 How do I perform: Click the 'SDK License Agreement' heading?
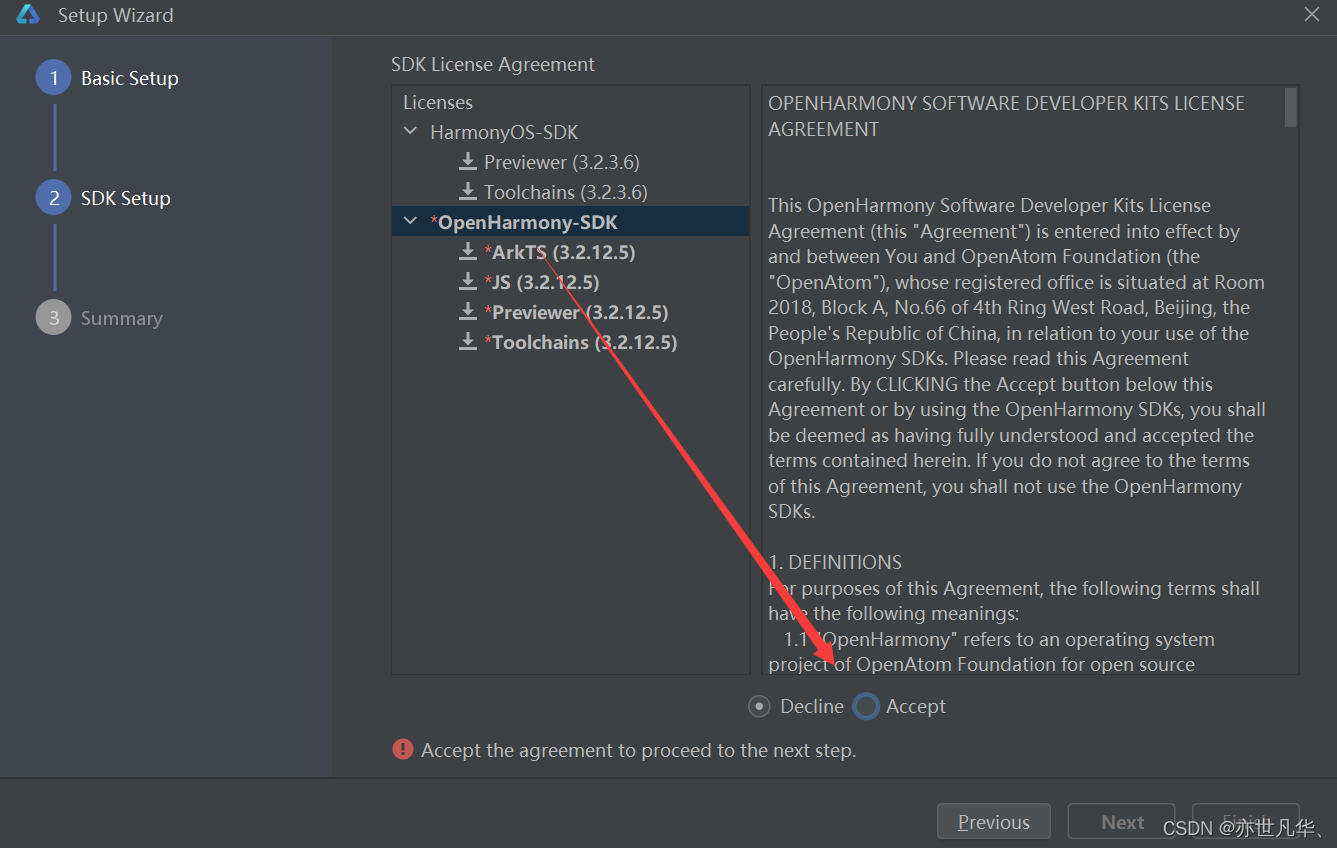pos(493,64)
